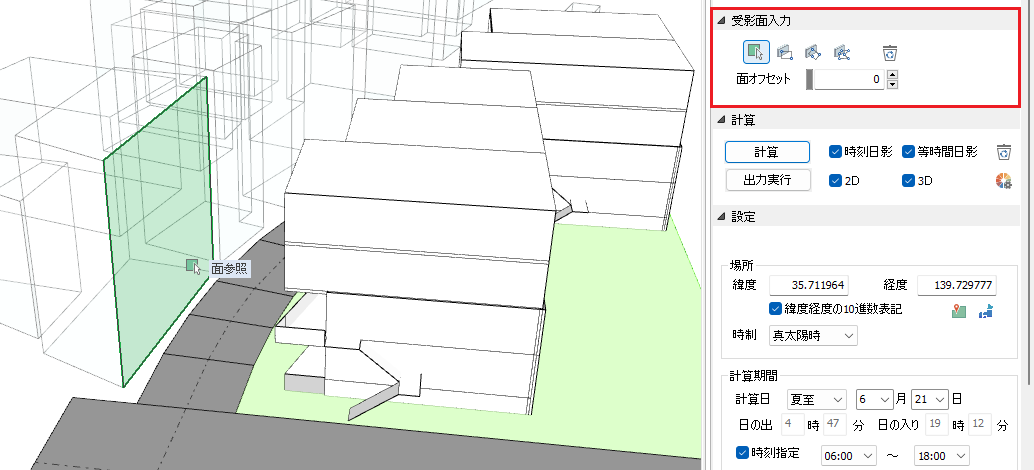Click the map pin location icon

(x=959, y=311)
